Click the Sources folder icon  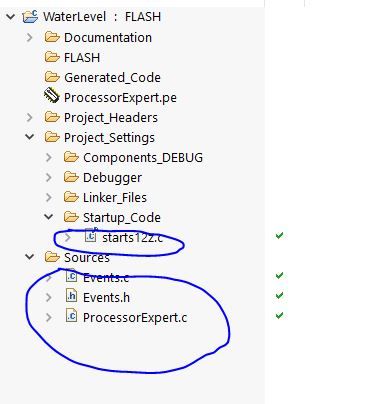click(x=52, y=257)
